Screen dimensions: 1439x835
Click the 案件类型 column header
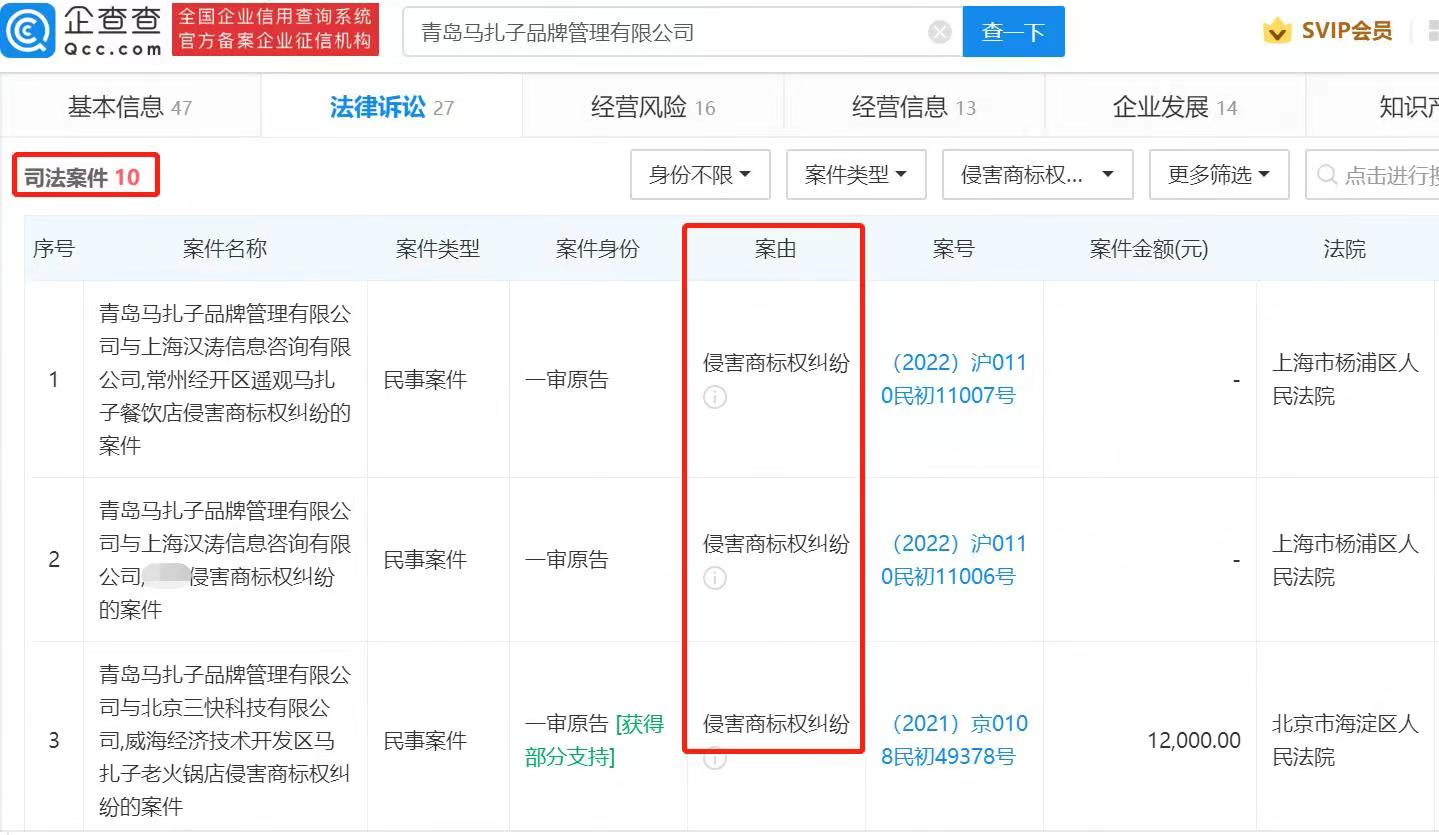[x=438, y=249]
